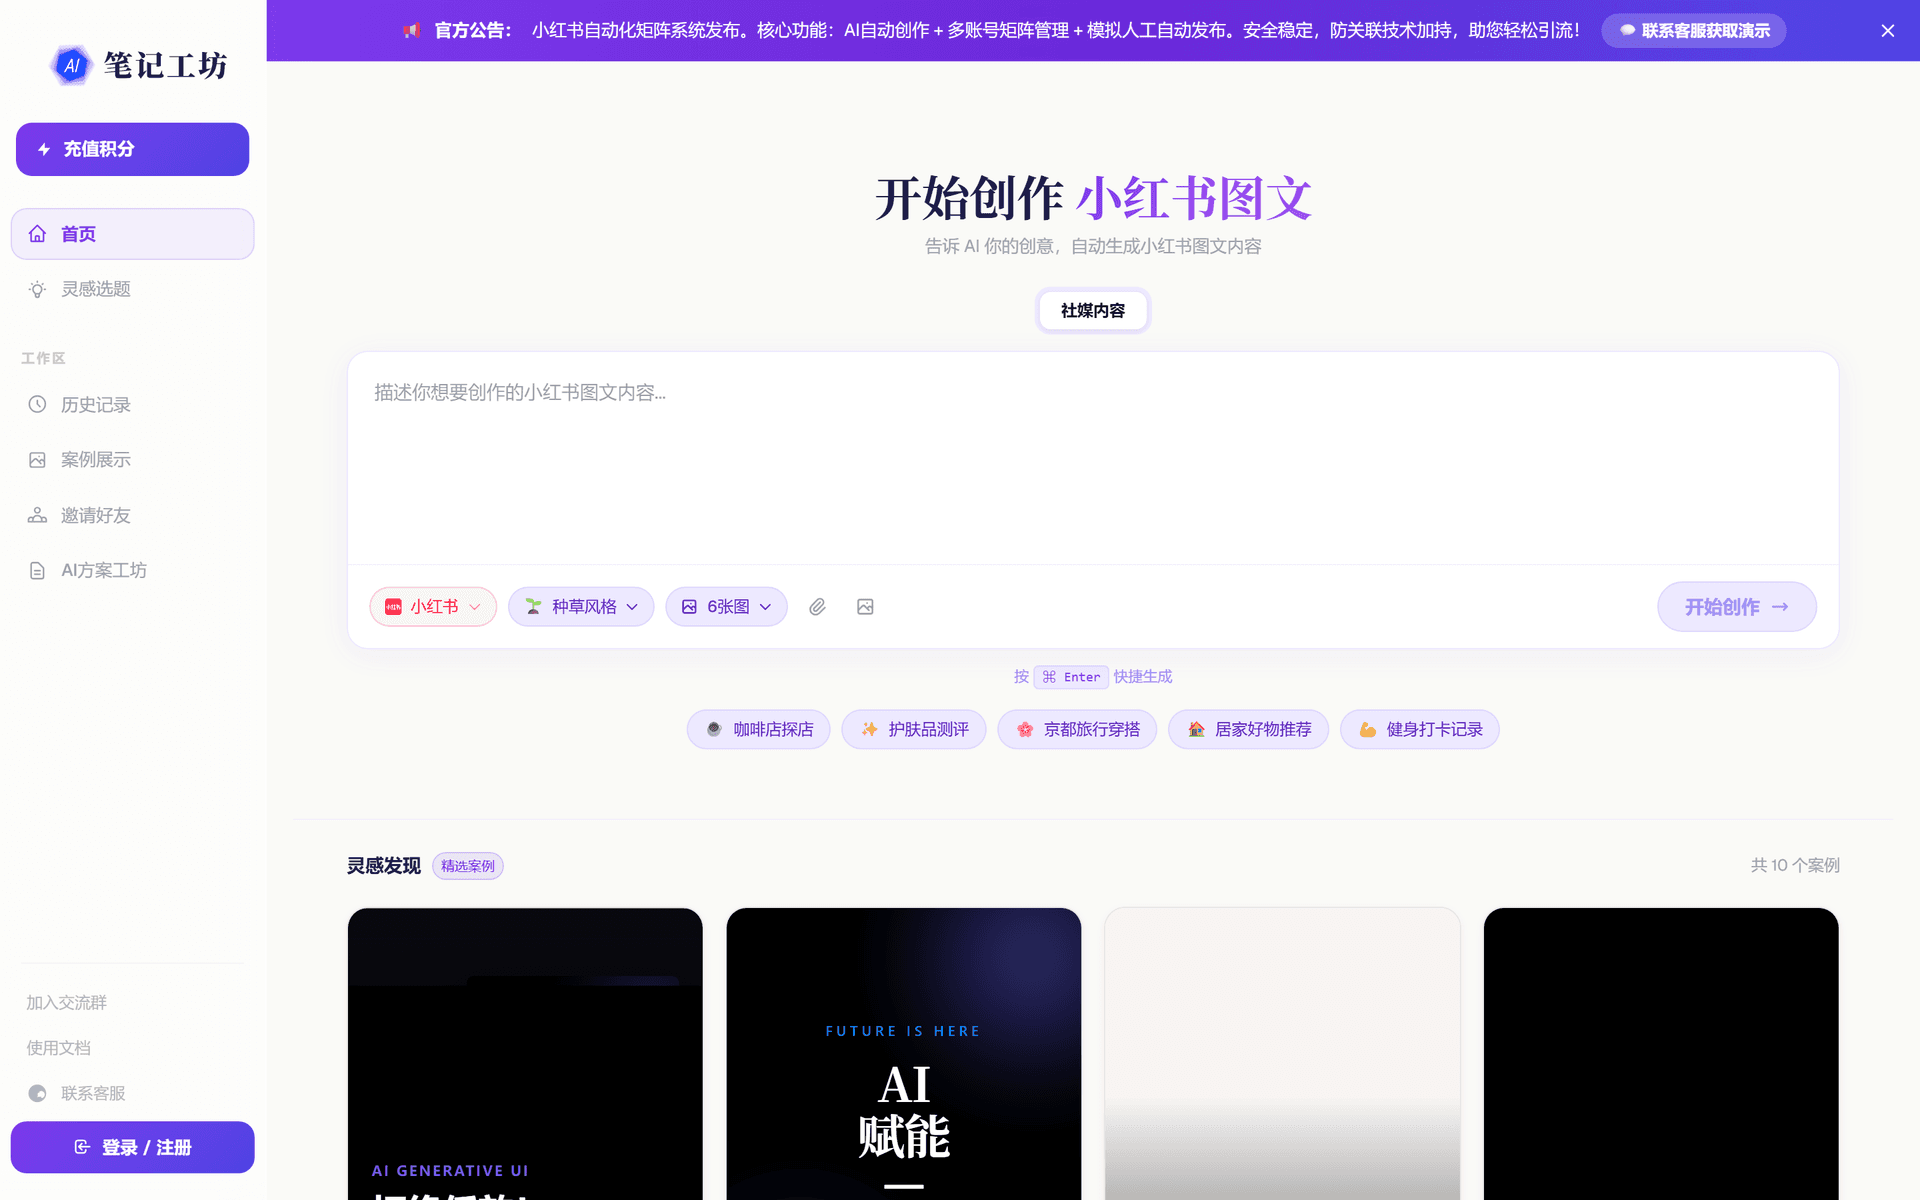
Task: Click the login arrow icon in 登录 / 注册
Action: pyautogui.click(x=82, y=1147)
